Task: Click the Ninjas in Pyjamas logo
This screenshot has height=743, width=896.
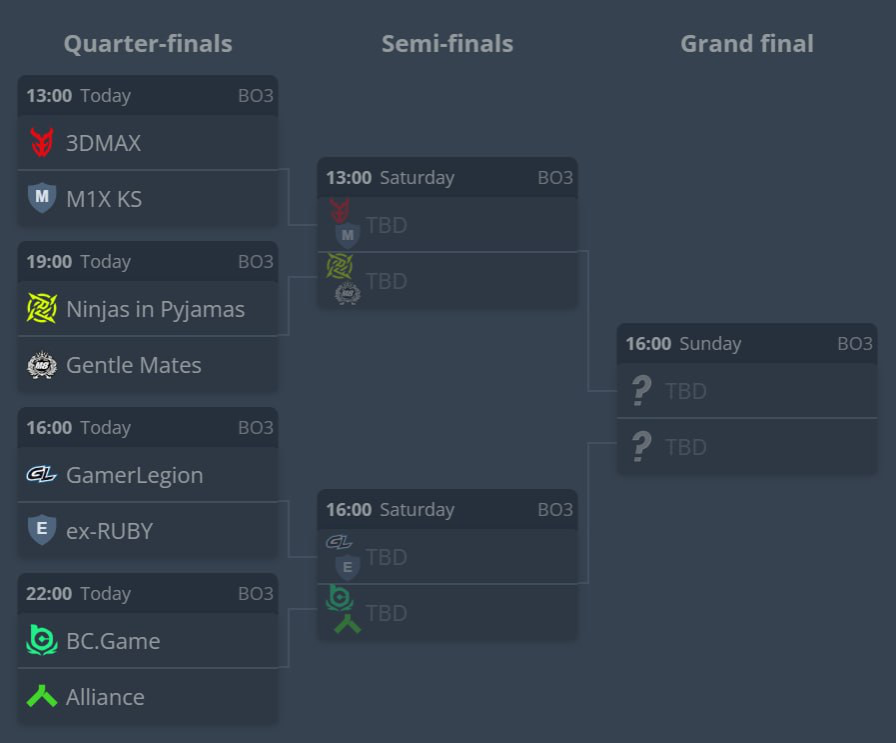Action: click(41, 309)
